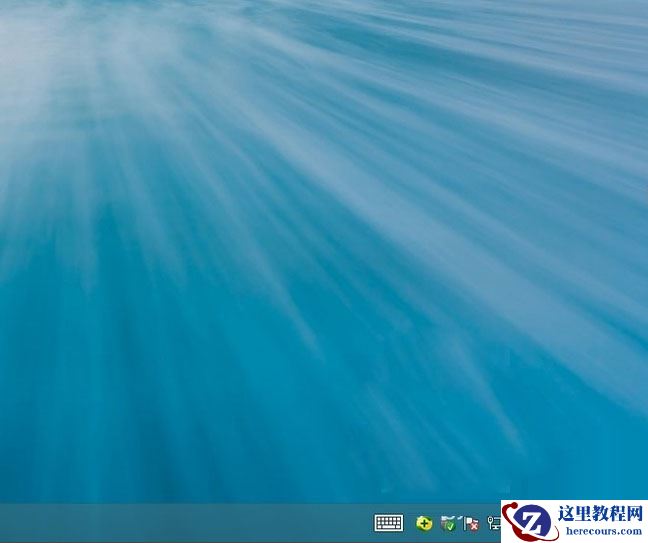Image resolution: width=648 pixels, height=543 pixels.
Task: Click the network connection tray icon
Action: [494, 523]
